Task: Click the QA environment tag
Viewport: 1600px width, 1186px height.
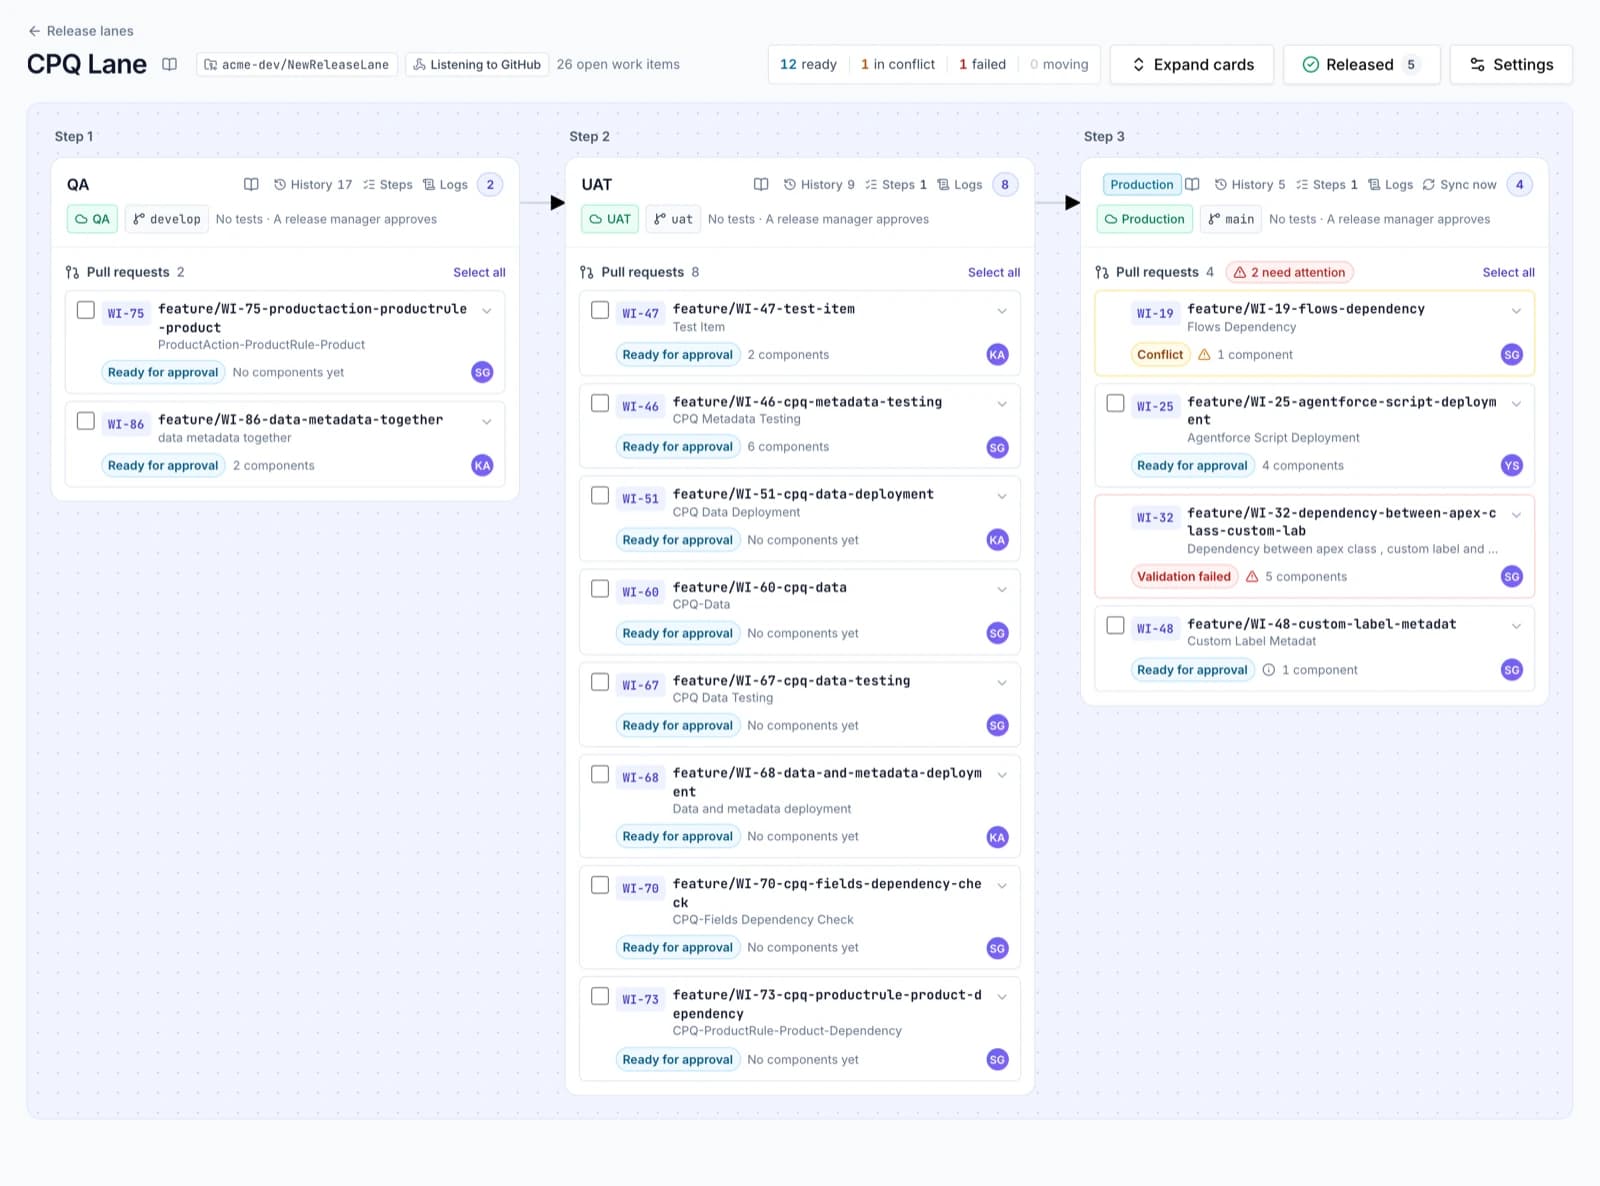Action: click(92, 219)
